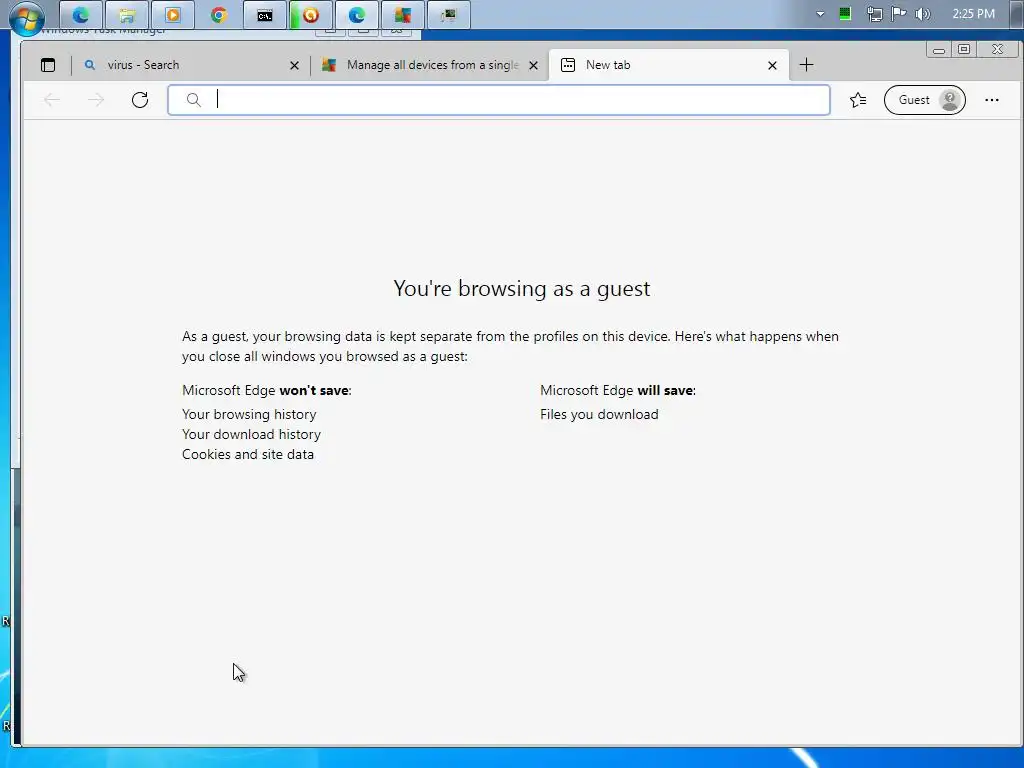Switch to the active Edge window in taskbar
Screen dimensions: 1024x768
[357, 14]
